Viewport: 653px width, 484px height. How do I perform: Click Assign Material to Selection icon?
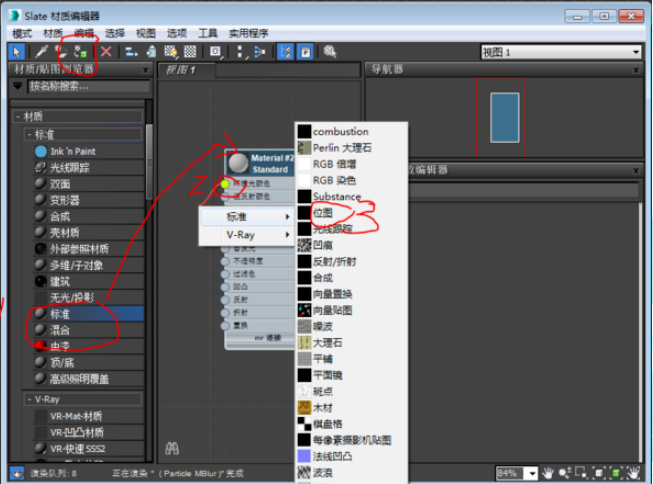click(81, 52)
